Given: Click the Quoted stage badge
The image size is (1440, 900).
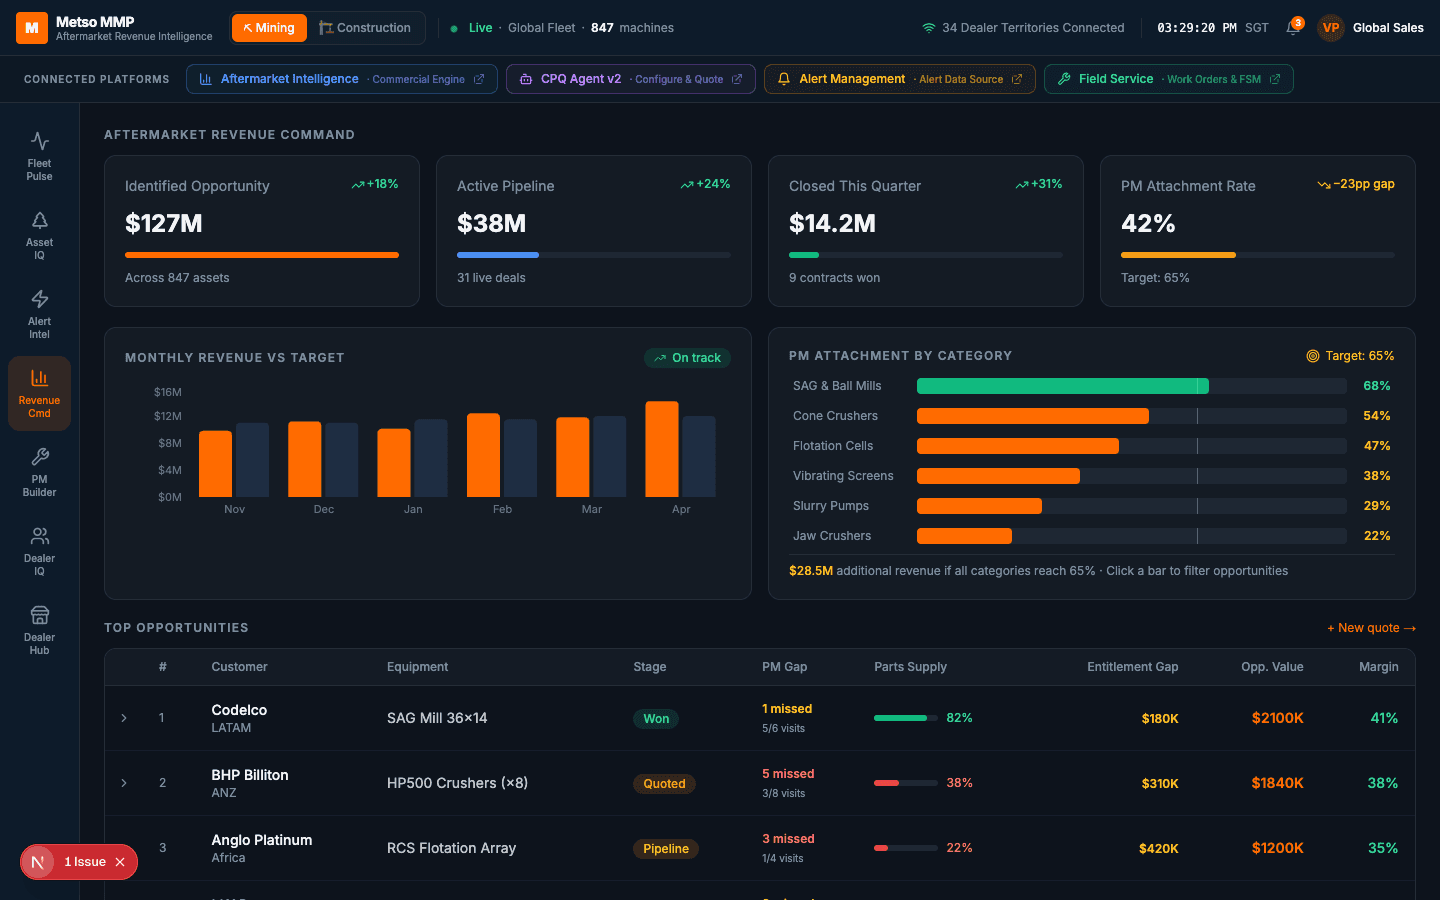Looking at the screenshot, I should click(x=664, y=784).
